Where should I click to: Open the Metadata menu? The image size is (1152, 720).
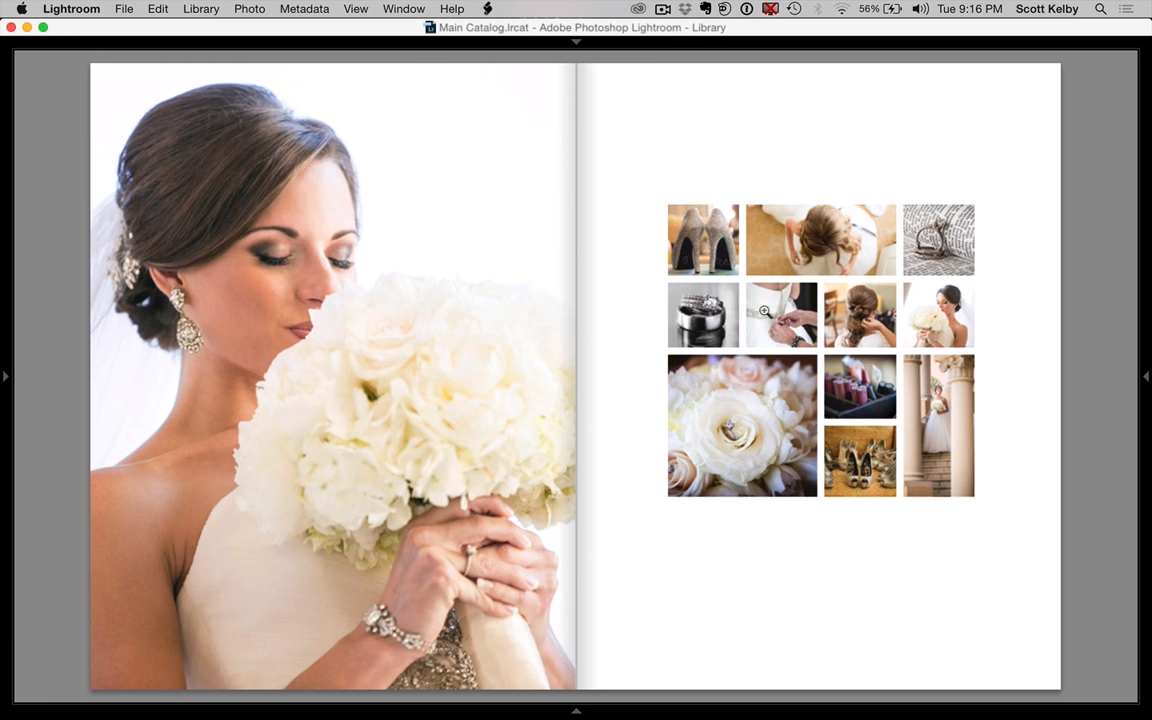coord(304,9)
